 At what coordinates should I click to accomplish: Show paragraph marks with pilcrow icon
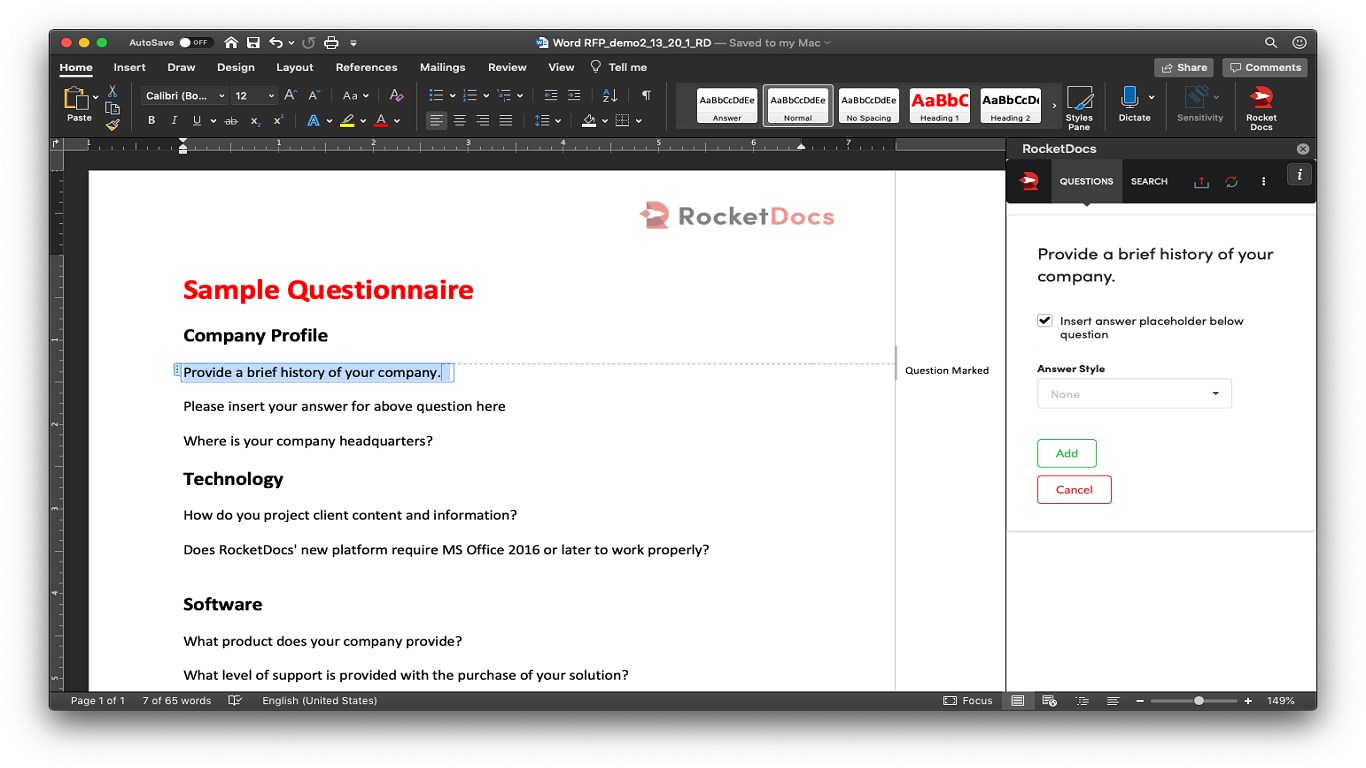click(x=646, y=95)
